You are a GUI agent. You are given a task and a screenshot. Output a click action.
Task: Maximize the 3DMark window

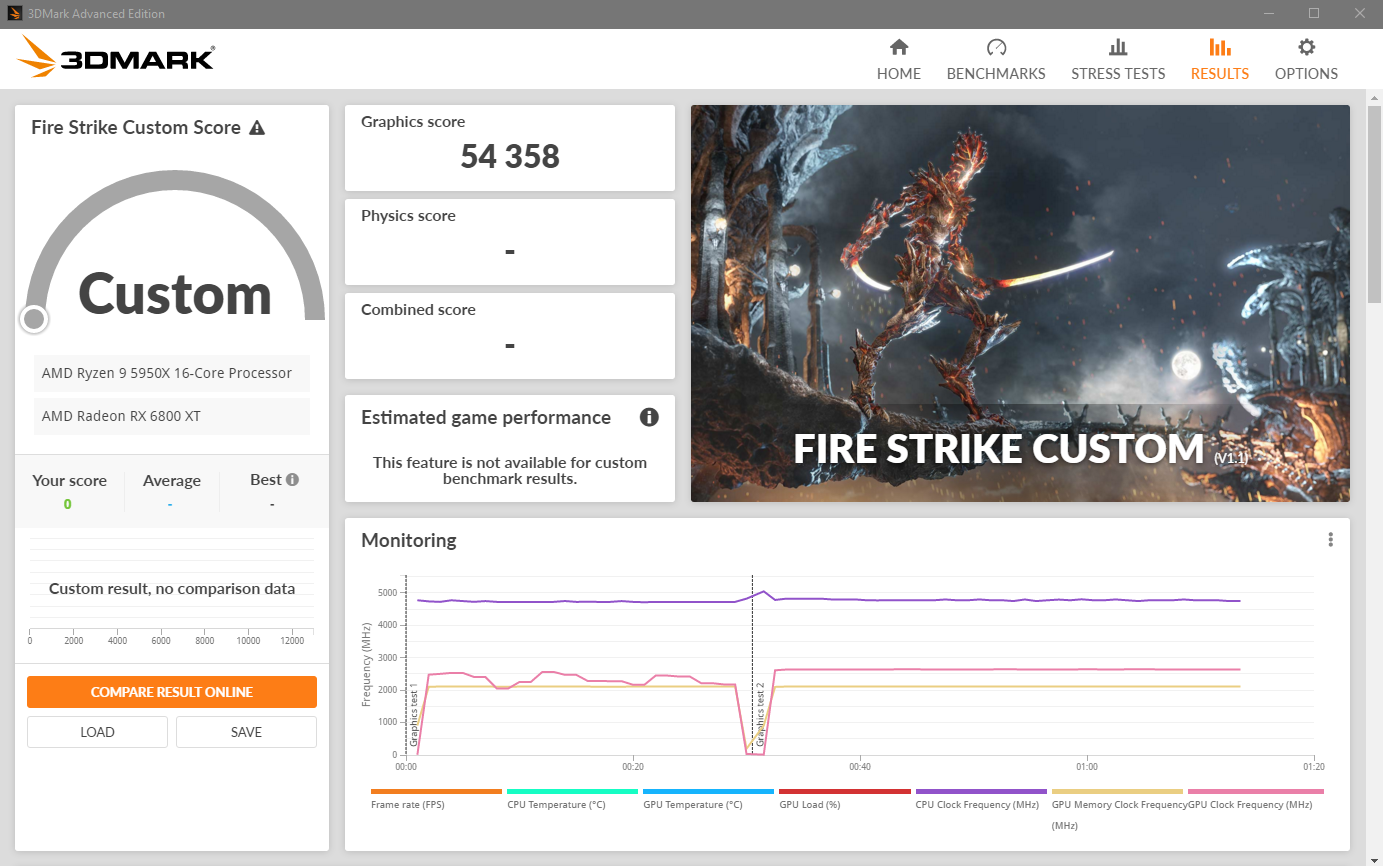pyautogui.click(x=1314, y=14)
